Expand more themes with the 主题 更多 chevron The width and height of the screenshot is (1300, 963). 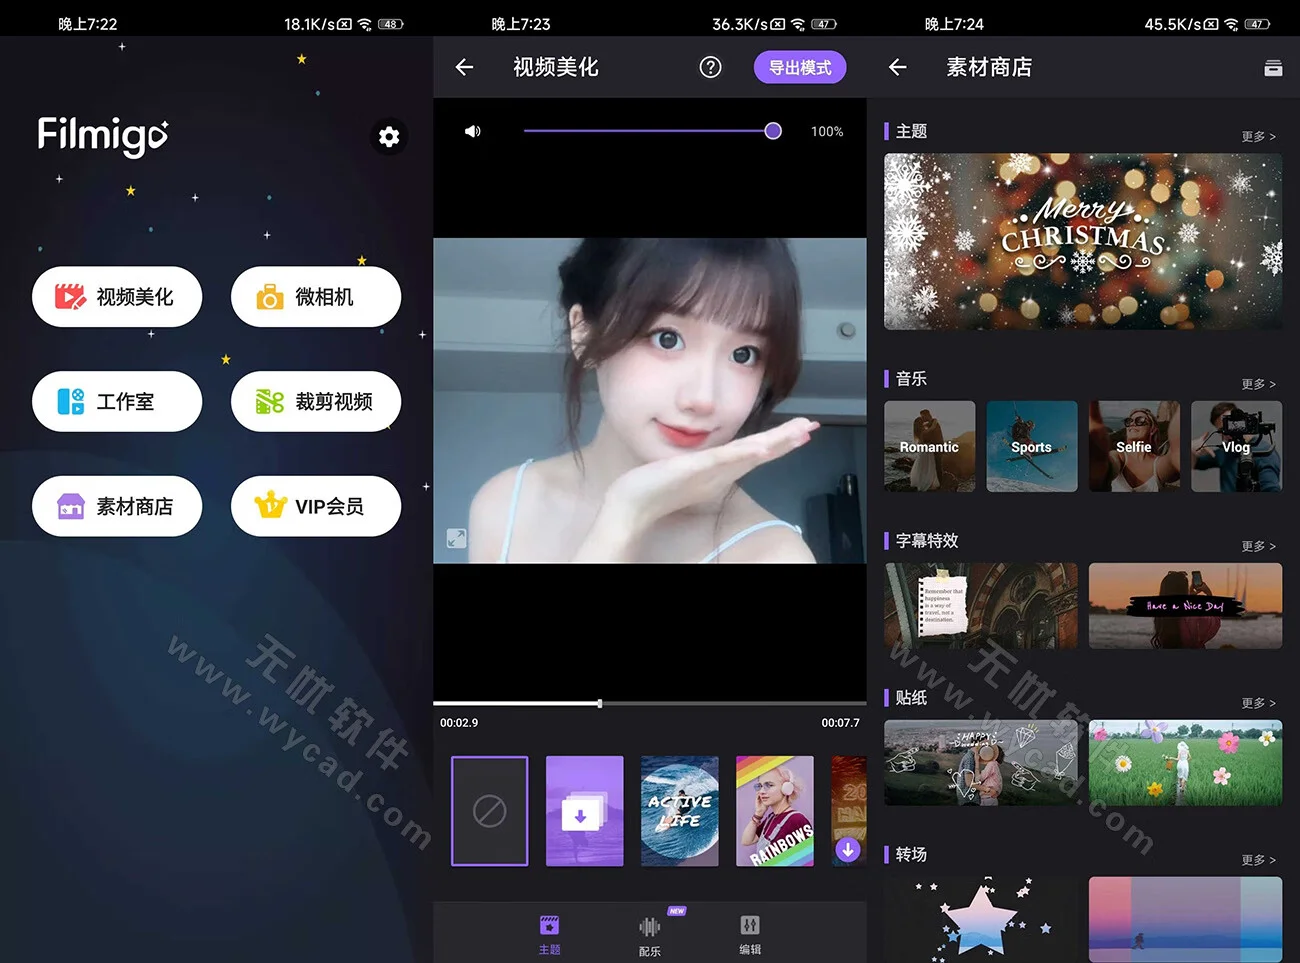pyautogui.click(x=1257, y=136)
